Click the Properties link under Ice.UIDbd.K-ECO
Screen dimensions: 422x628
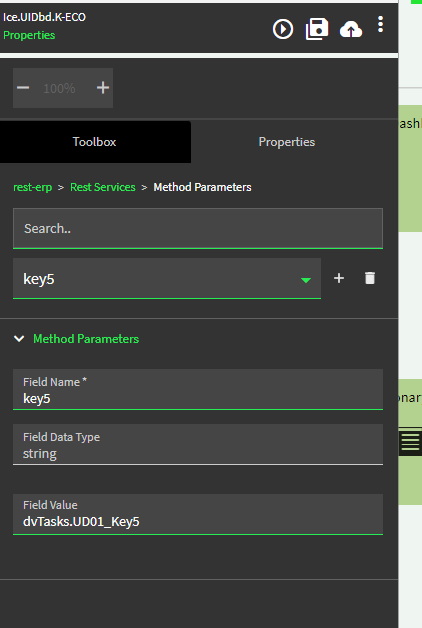pos(29,35)
